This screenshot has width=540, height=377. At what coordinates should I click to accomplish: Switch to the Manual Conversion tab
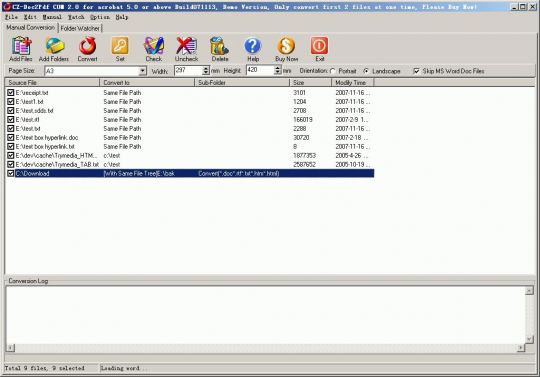click(x=30, y=27)
